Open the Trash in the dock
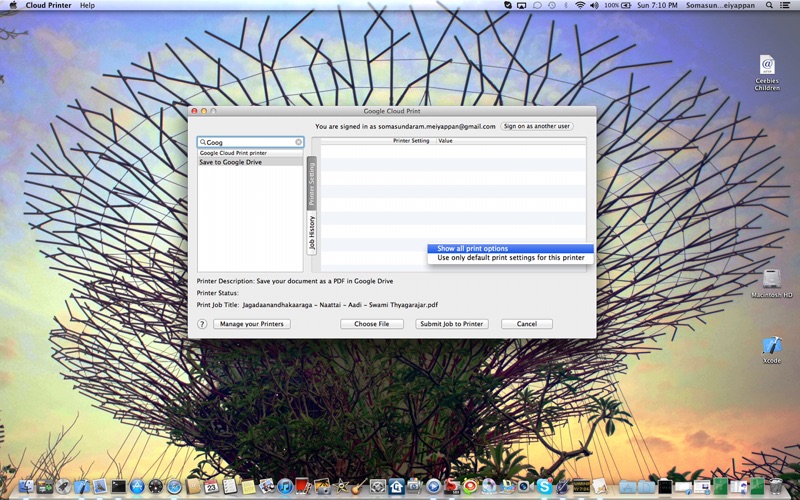This screenshot has height=500, width=800. coord(776,487)
